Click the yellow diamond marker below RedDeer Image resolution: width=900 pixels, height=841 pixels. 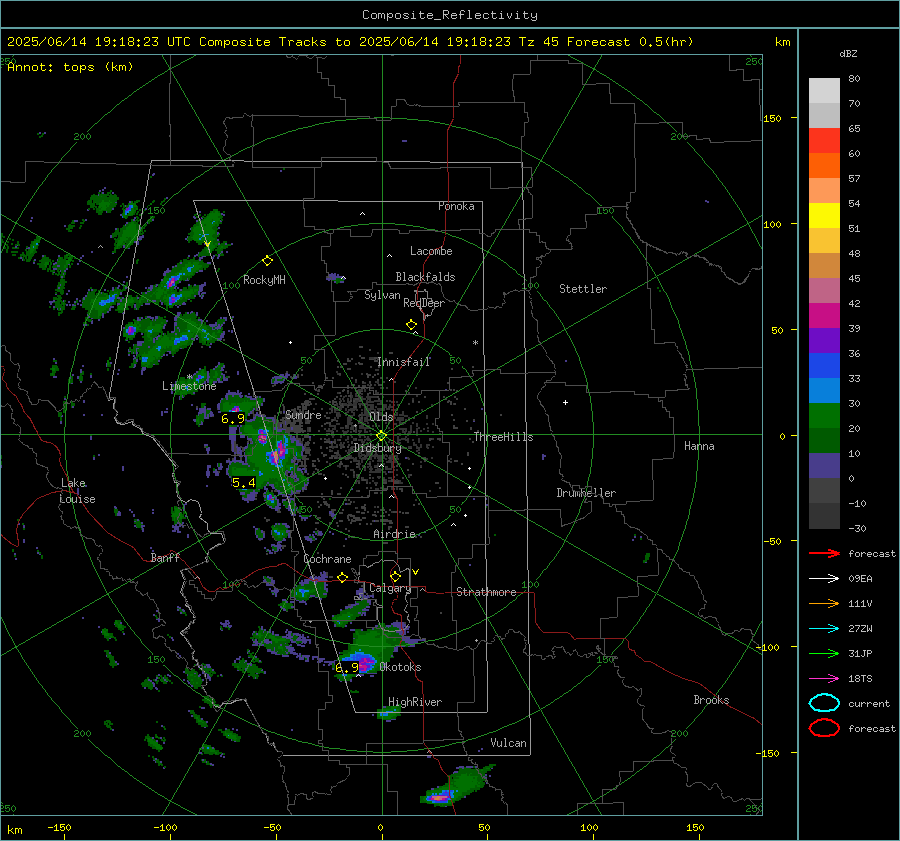point(411,325)
